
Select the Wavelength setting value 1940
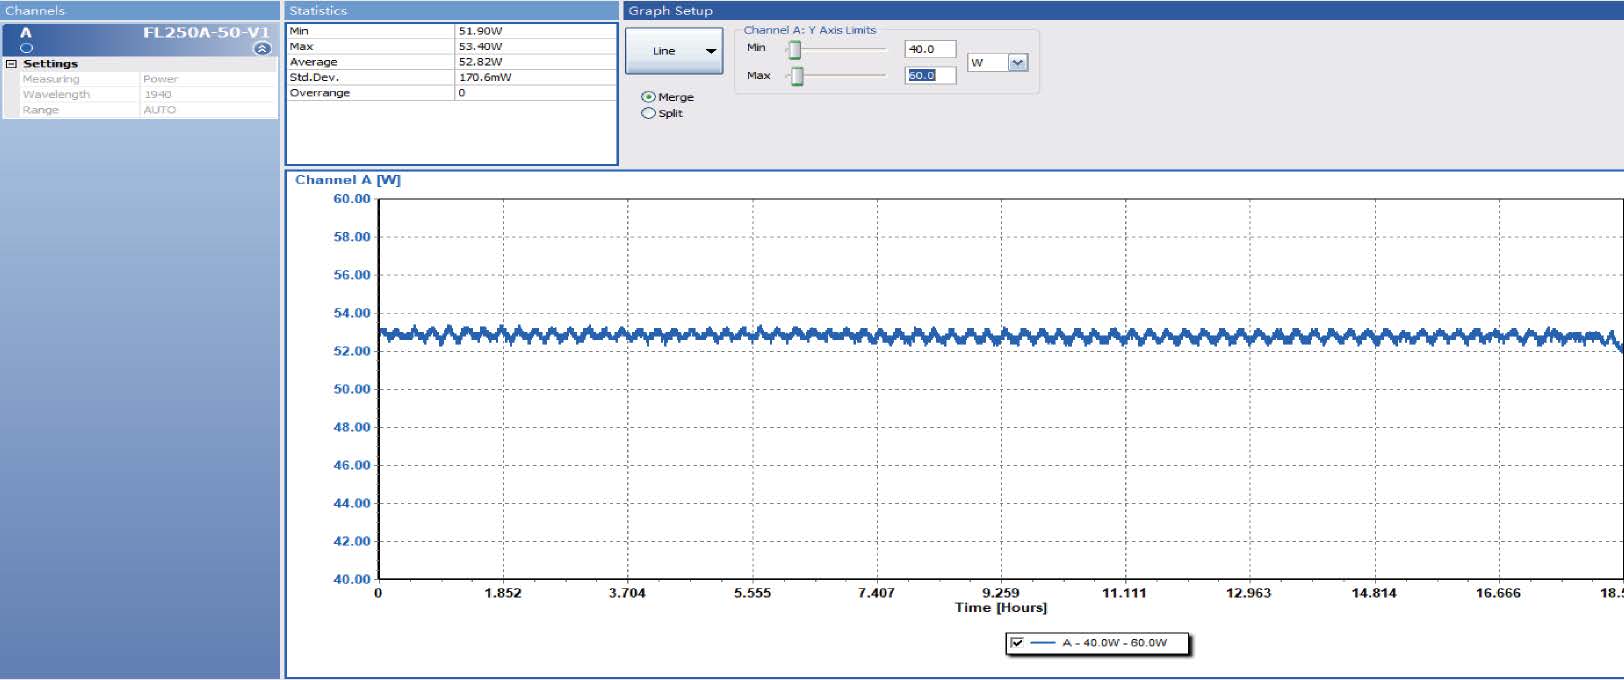tap(158, 95)
